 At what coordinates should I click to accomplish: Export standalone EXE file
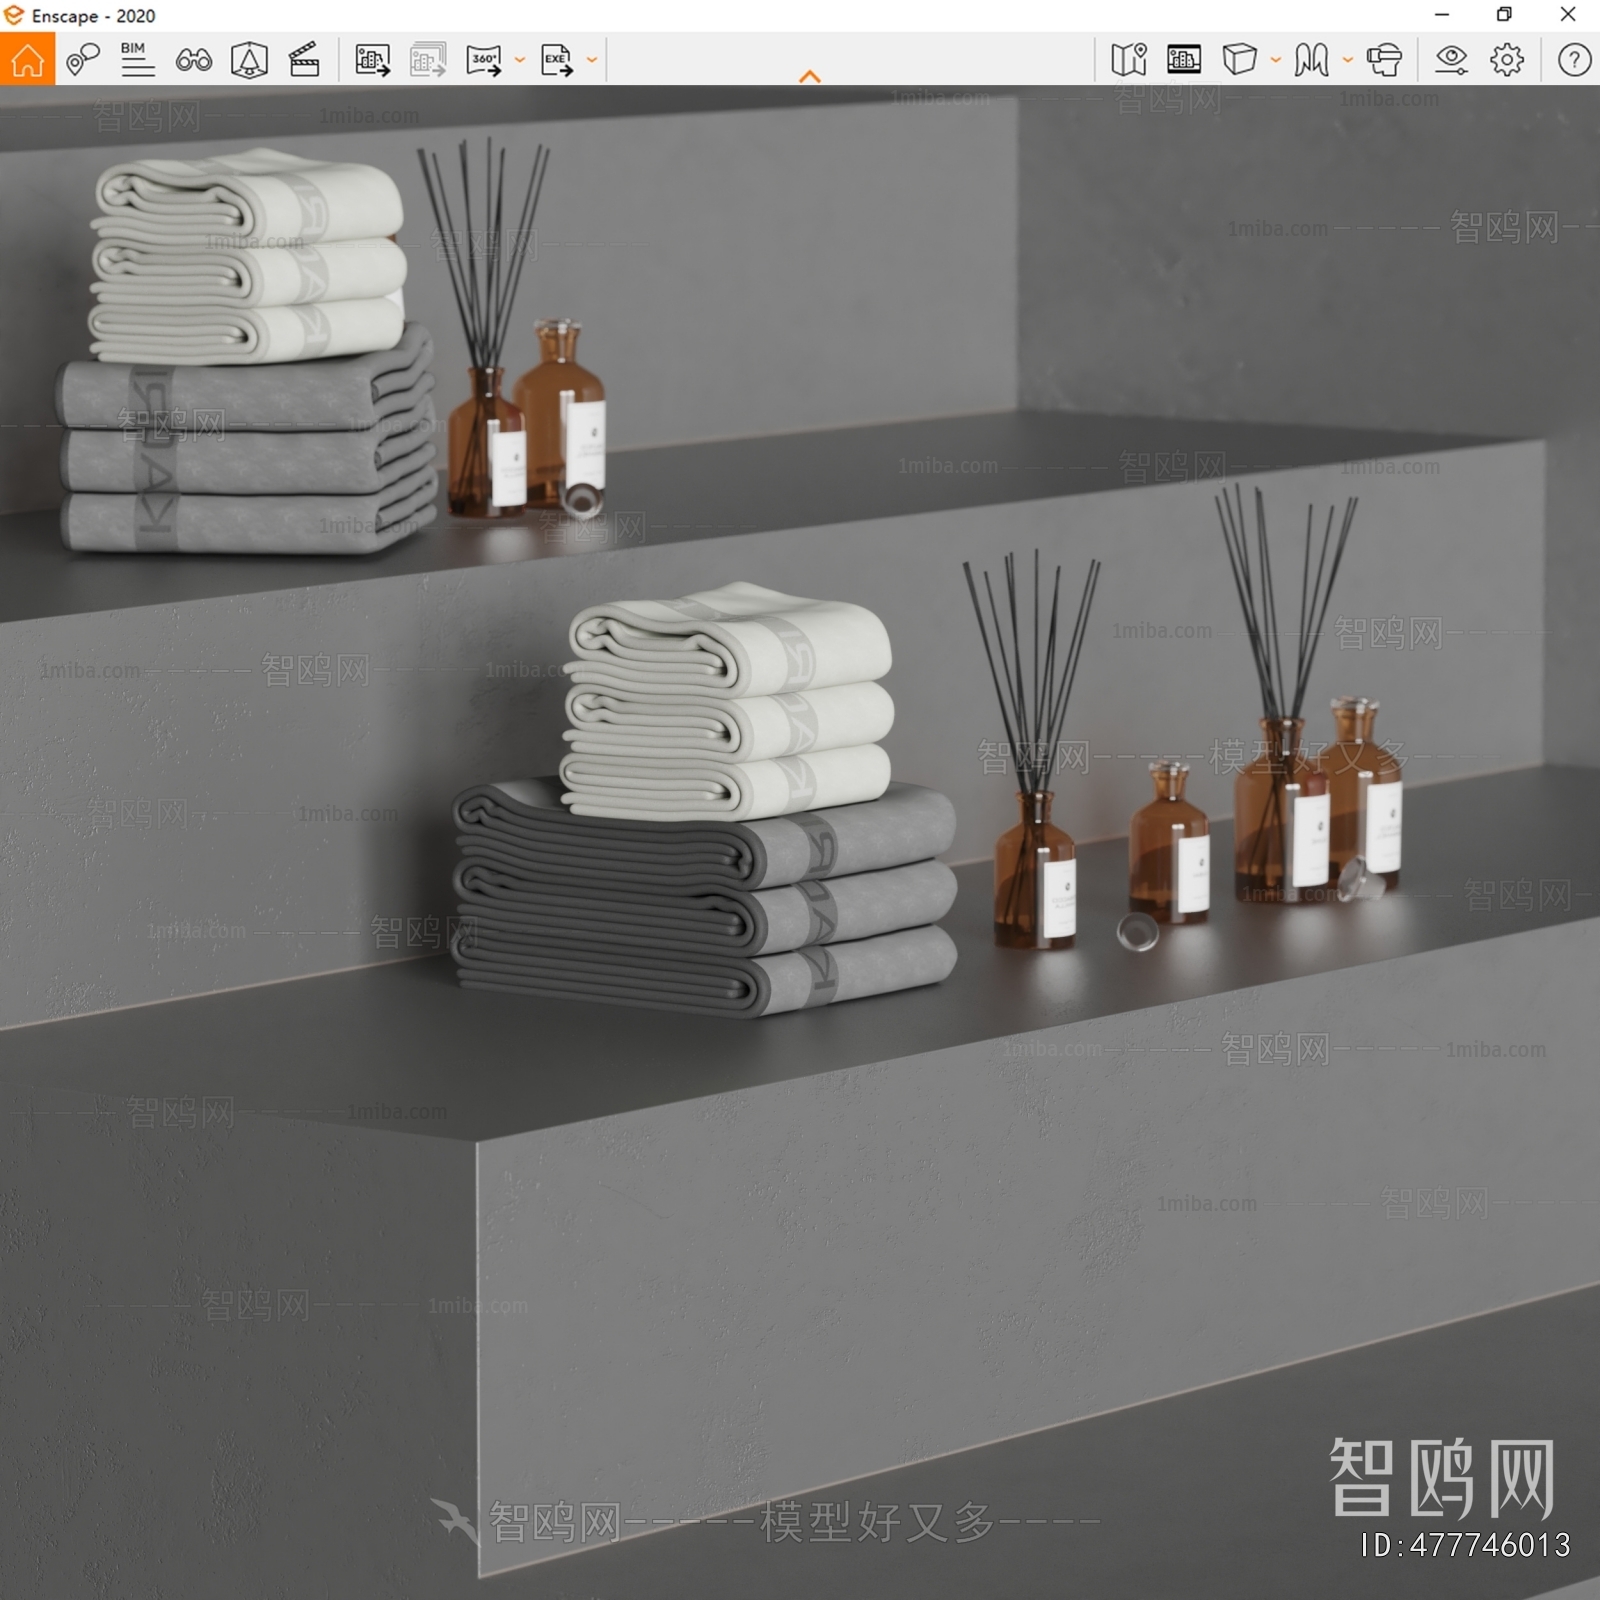pos(557,60)
